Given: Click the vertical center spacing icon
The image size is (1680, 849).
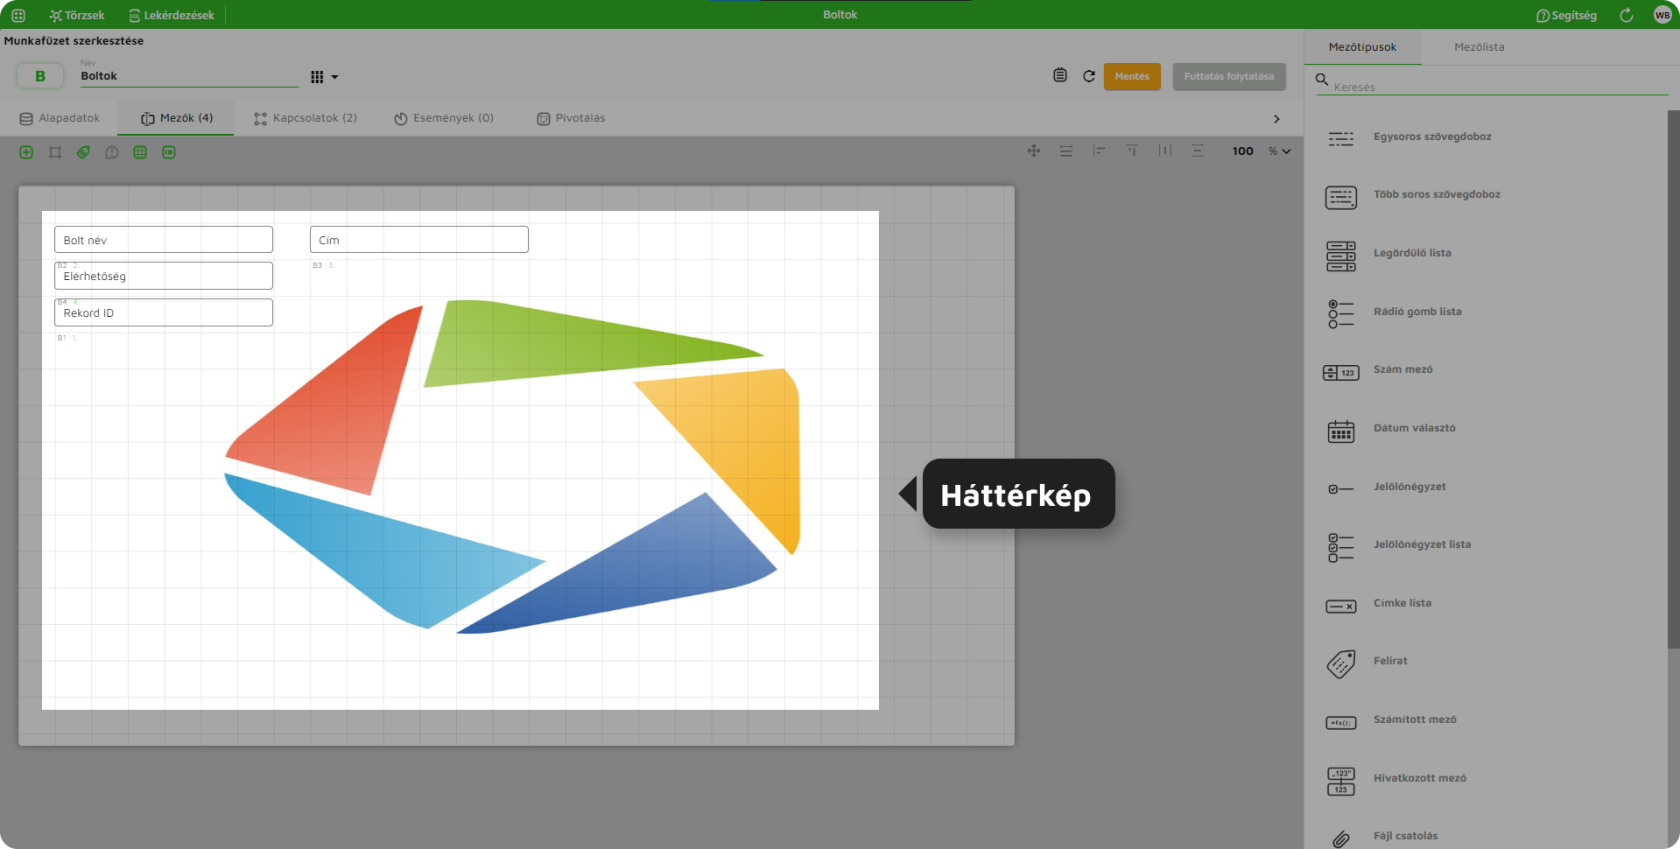Looking at the screenshot, I should [x=1197, y=151].
